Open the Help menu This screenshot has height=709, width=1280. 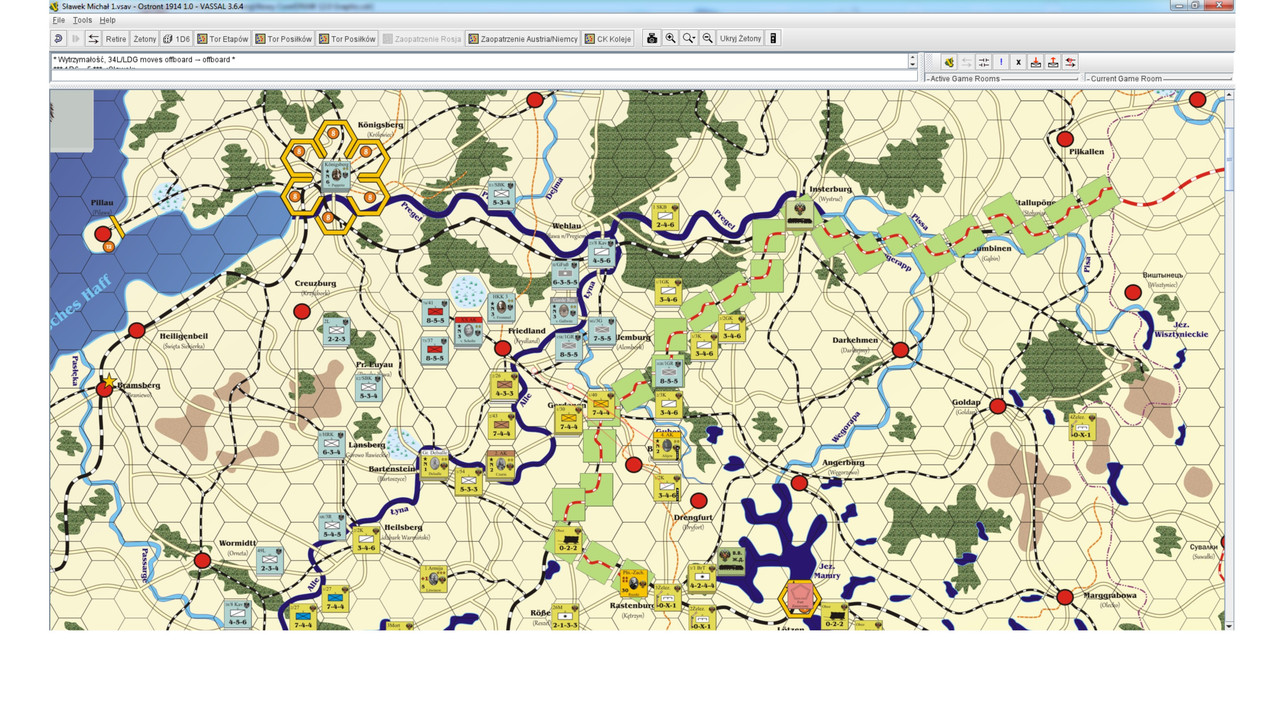click(x=108, y=20)
